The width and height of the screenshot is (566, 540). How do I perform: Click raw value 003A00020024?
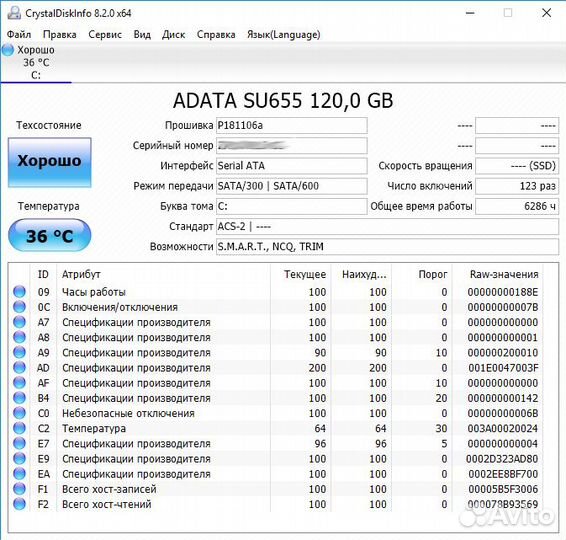pyautogui.click(x=502, y=428)
